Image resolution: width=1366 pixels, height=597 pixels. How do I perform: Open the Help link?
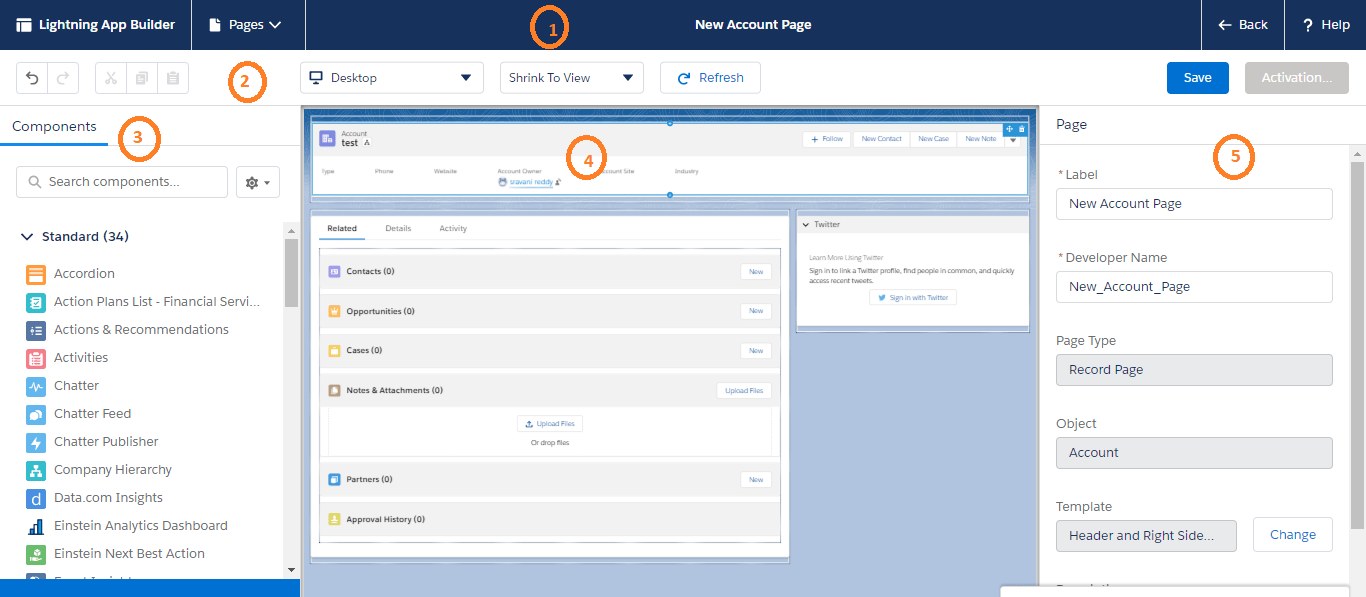click(x=1326, y=25)
